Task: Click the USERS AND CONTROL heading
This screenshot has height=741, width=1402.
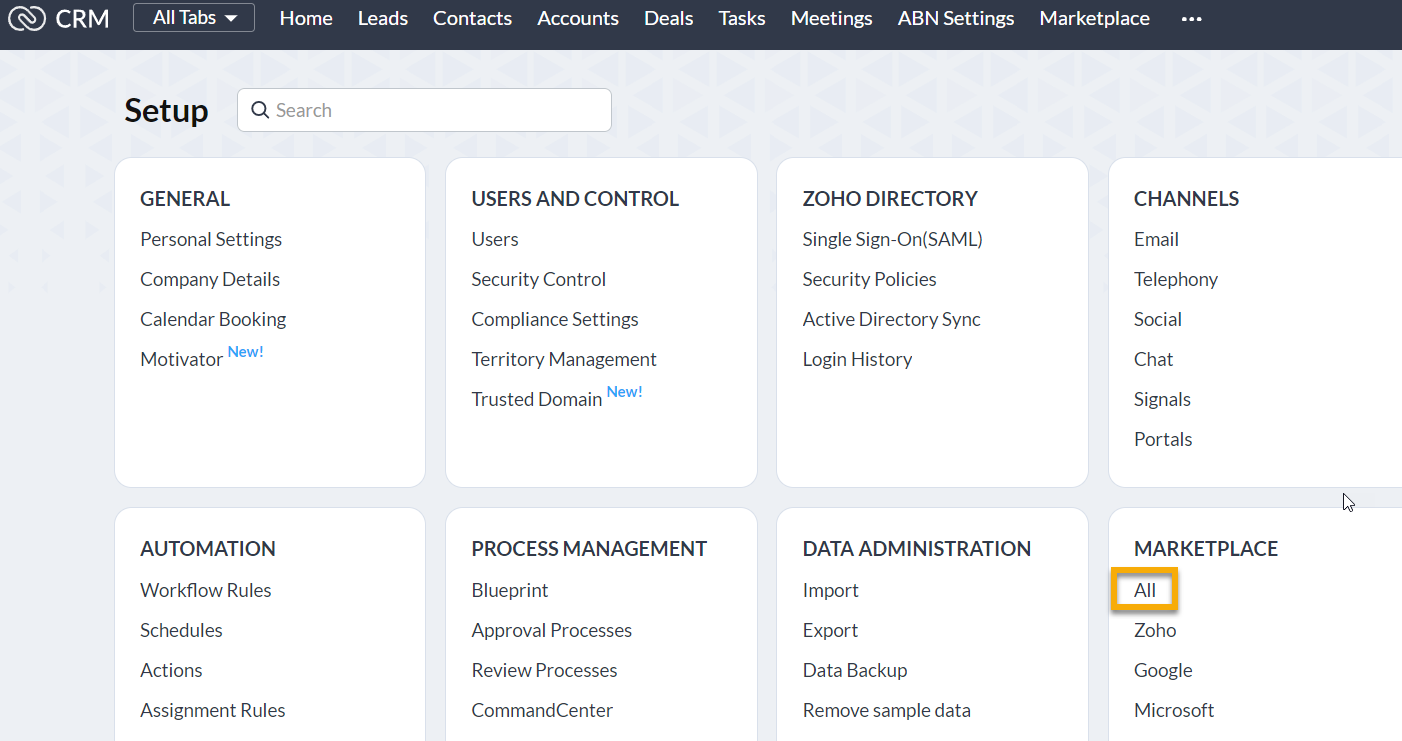Action: click(x=575, y=198)
